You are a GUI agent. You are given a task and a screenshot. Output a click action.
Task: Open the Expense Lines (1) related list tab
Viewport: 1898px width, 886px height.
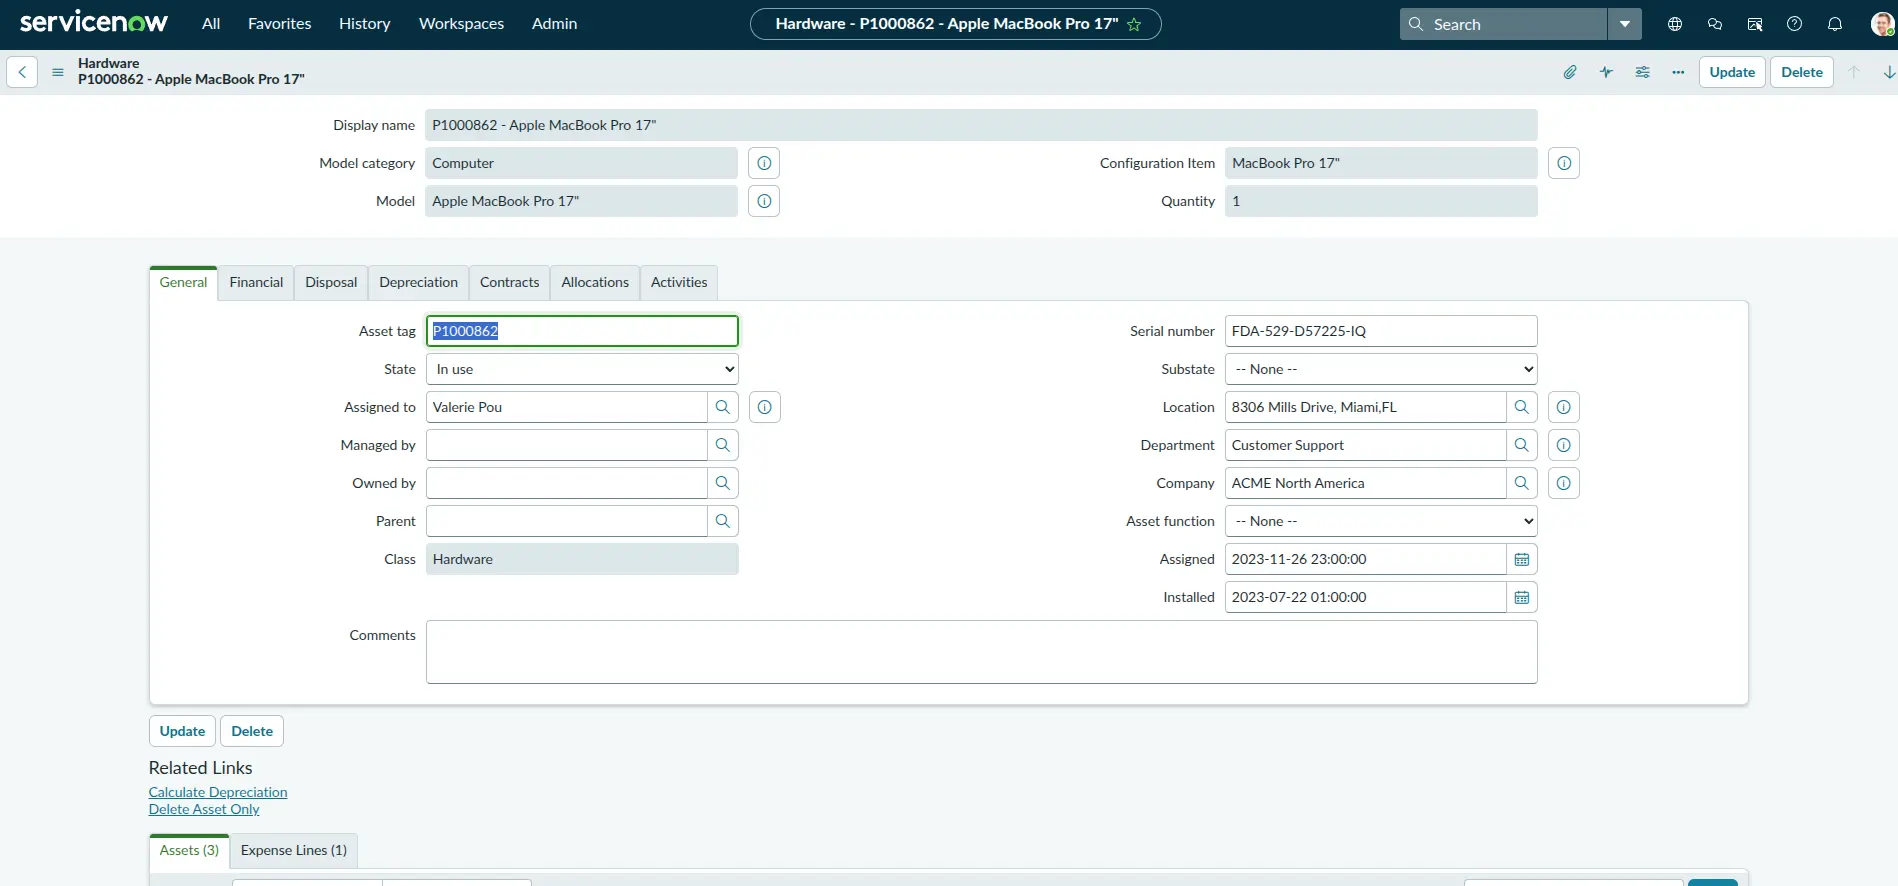point(294,851)
